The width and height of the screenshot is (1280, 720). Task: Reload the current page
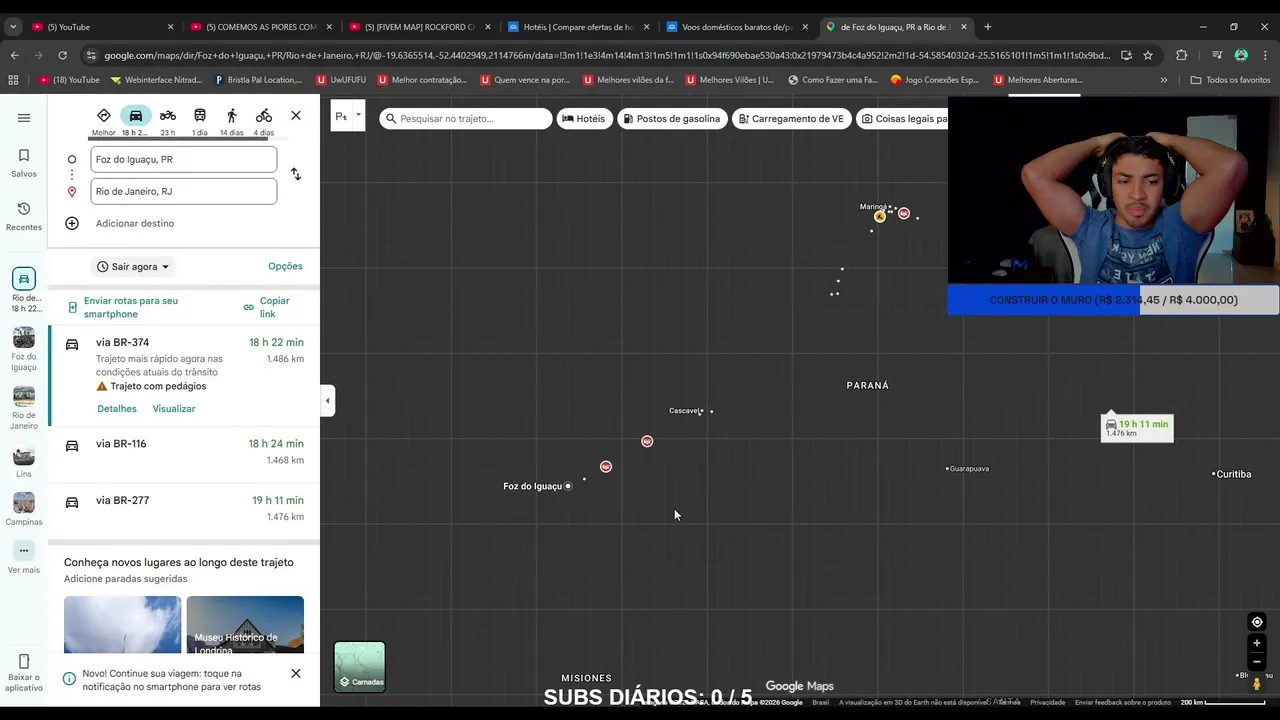[62, 55]
